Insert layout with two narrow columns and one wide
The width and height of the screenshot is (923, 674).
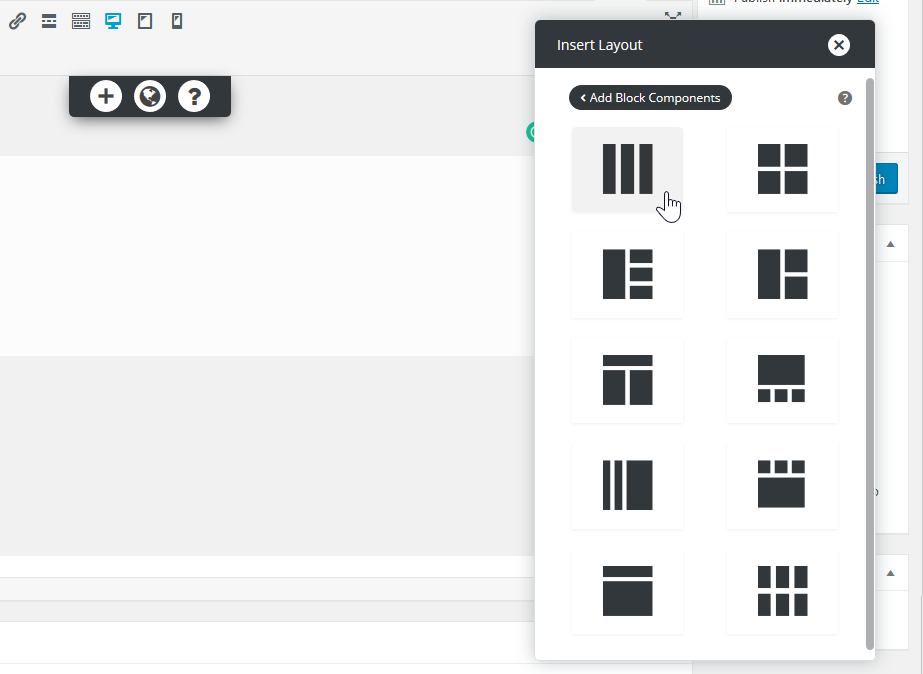tap(627, 486)
